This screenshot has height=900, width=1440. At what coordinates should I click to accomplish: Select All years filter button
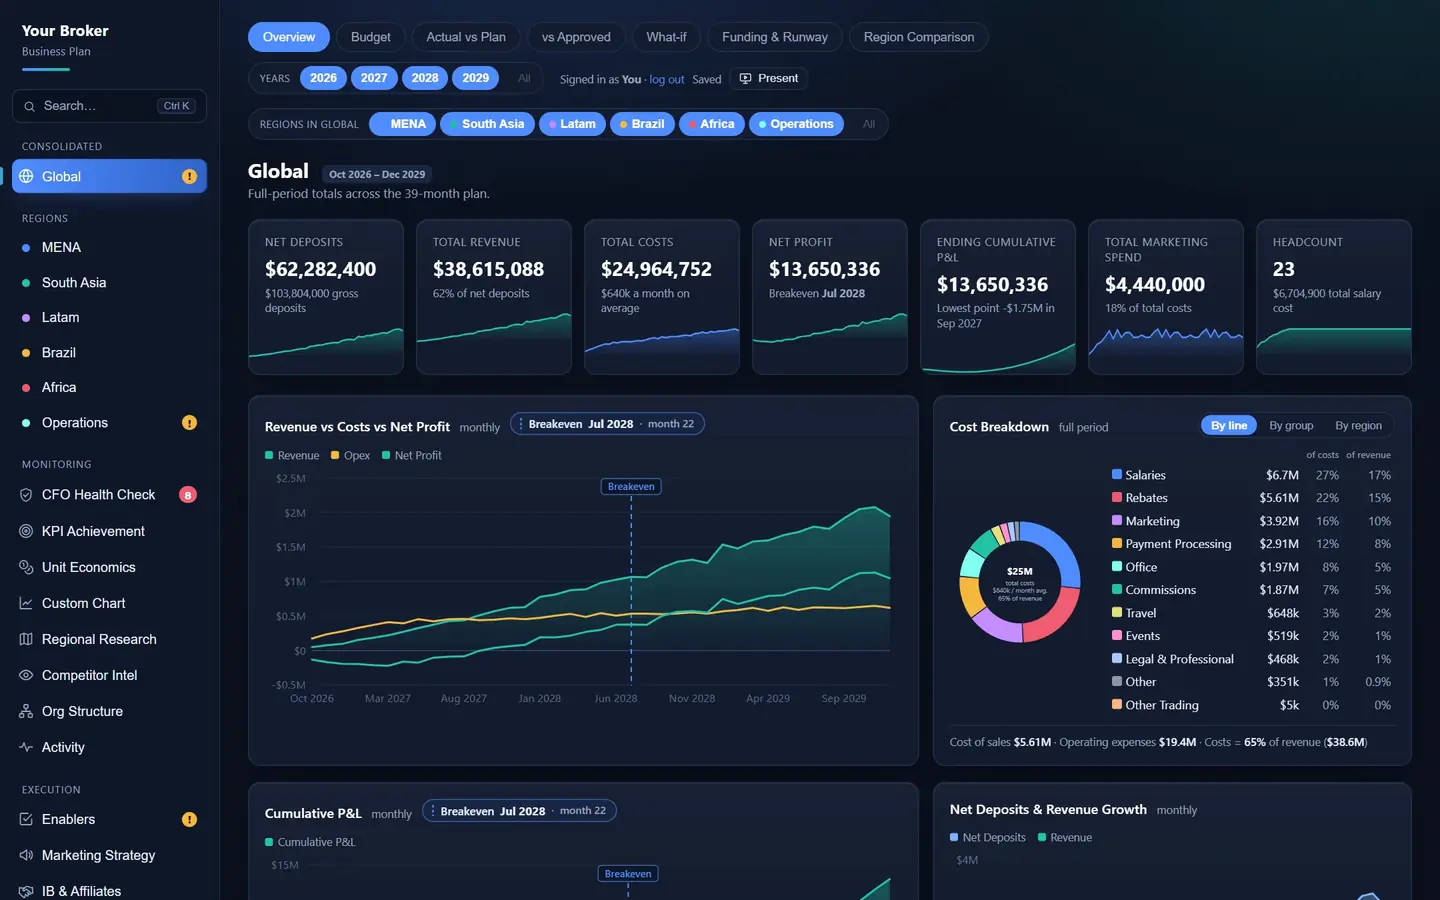[x=524, y=78]
